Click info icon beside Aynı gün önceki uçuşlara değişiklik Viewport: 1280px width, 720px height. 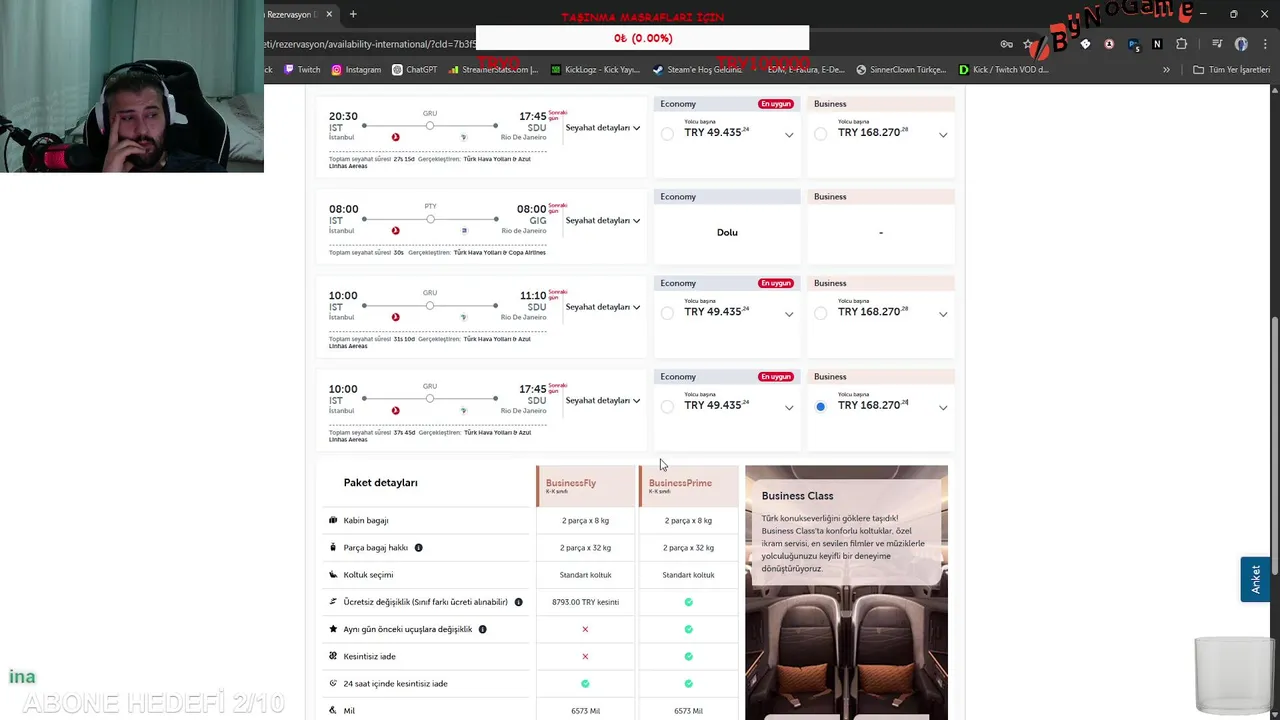tap(482, 629)
